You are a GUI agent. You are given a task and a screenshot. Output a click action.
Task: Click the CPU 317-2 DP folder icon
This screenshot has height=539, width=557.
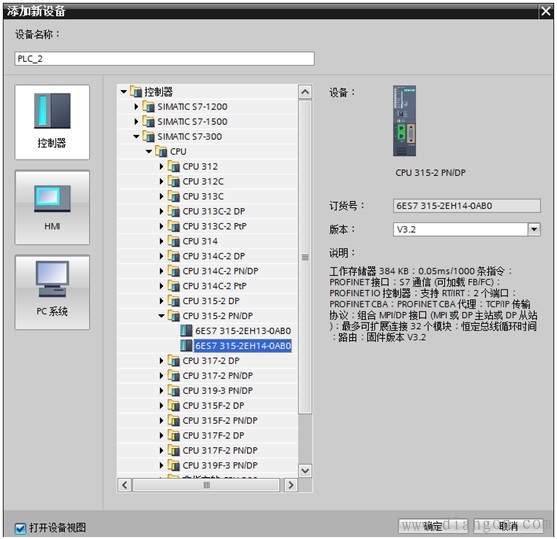[173, 361]
